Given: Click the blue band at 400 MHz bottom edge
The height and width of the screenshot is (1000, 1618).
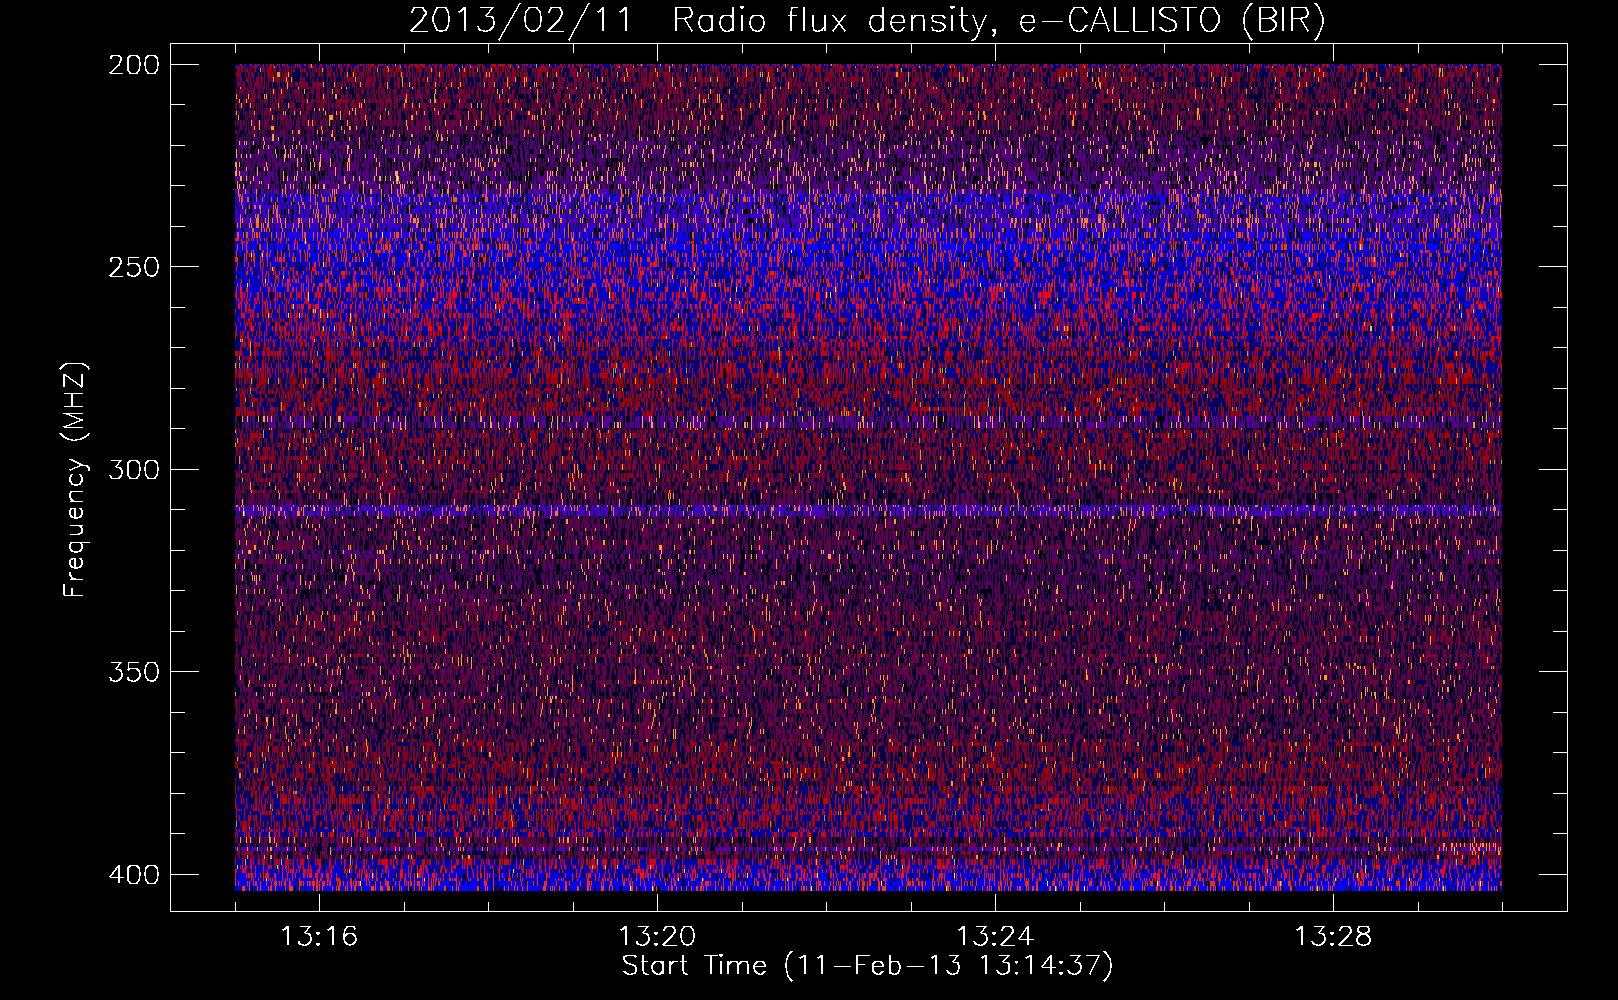Looking at the screenshot, I should [868, 875].
